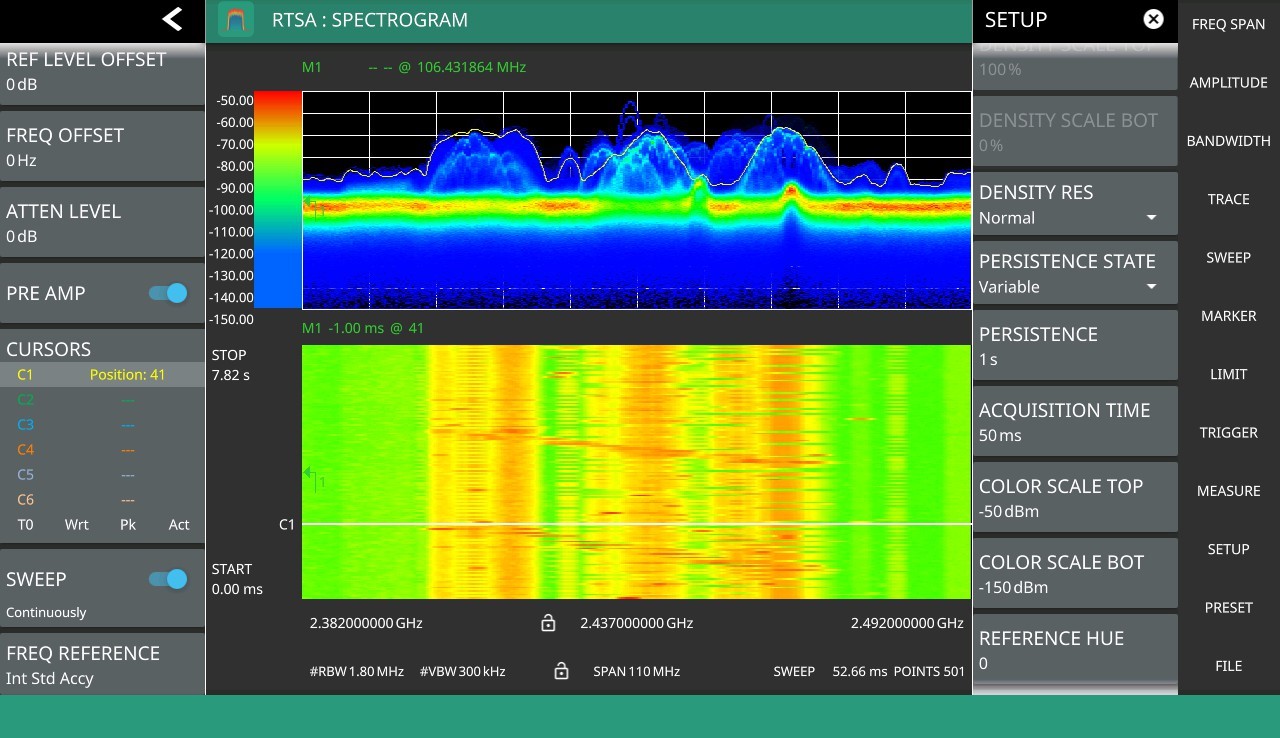This screenshot has height=738, width=1280.
Task: Toggle the PRE AMP switch
Action: coord(168,293)
